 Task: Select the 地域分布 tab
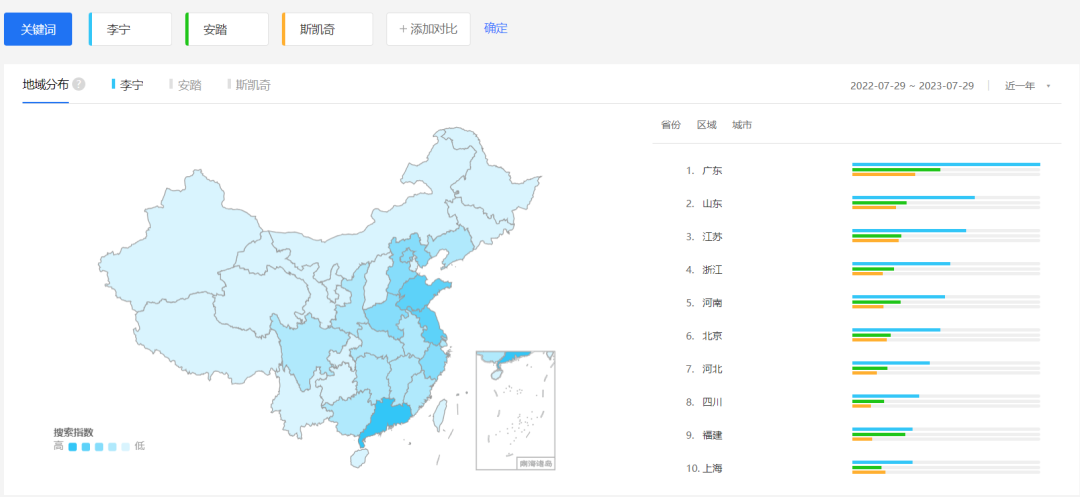pos(46,85)
